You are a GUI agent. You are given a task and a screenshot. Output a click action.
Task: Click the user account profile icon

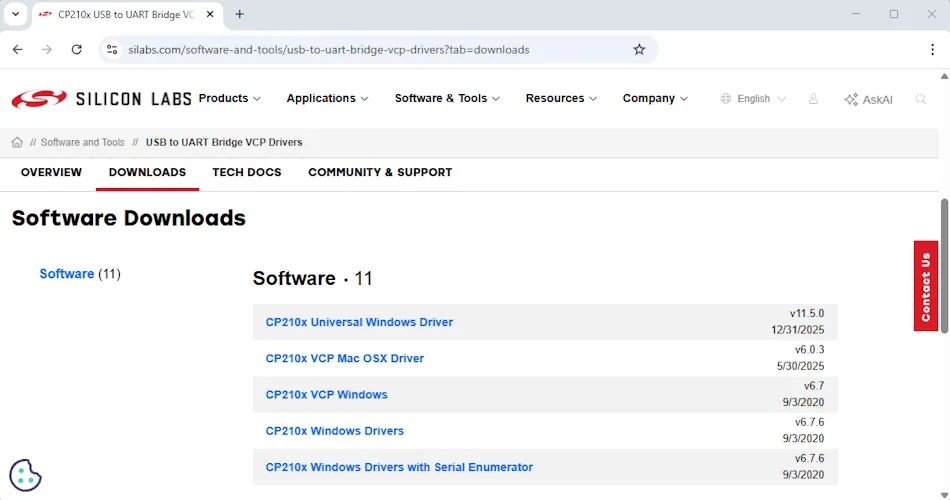(813, 99)
